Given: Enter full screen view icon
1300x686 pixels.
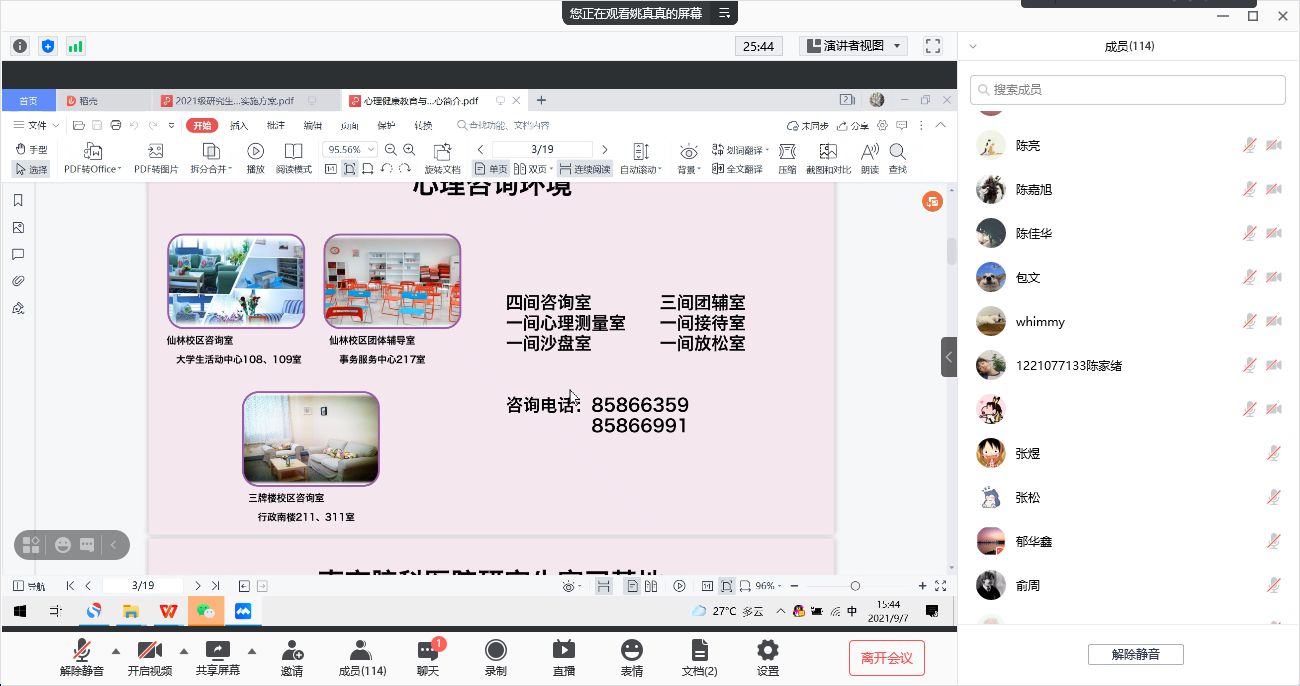Looking at the screenshot, I should [932, 46].
